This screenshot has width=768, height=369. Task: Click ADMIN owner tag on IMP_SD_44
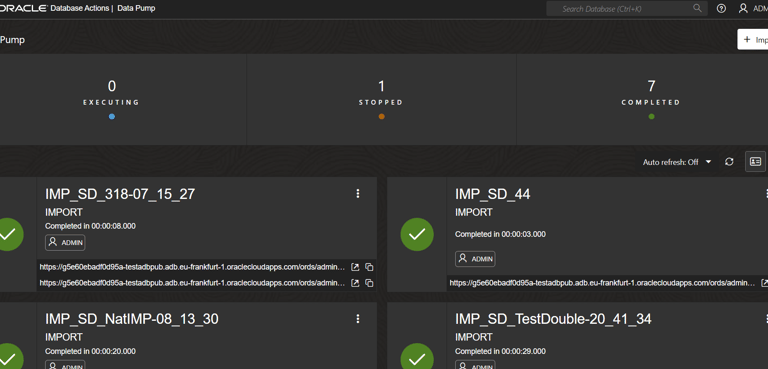click(x=475, y=259)
